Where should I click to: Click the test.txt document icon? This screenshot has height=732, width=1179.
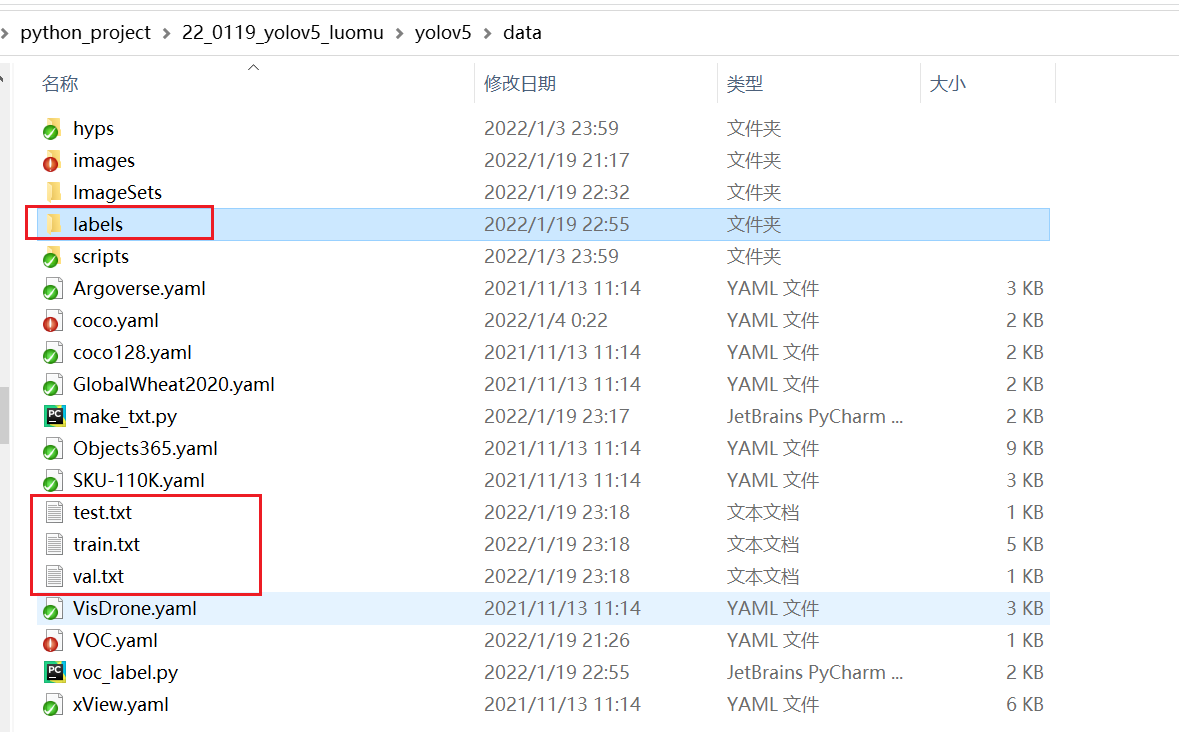click(54, 513)
